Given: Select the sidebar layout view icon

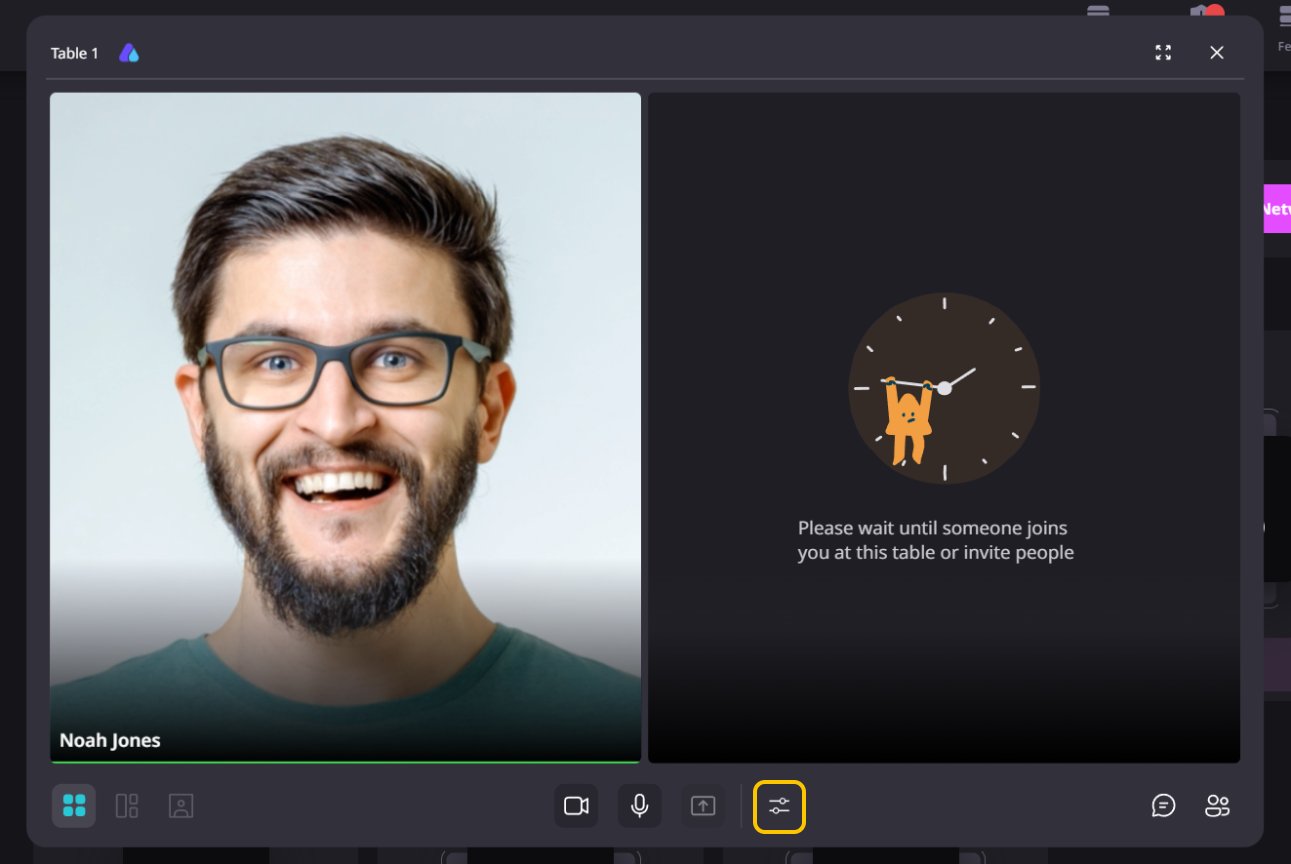Looking at the screenshot, I should point(127,805).
